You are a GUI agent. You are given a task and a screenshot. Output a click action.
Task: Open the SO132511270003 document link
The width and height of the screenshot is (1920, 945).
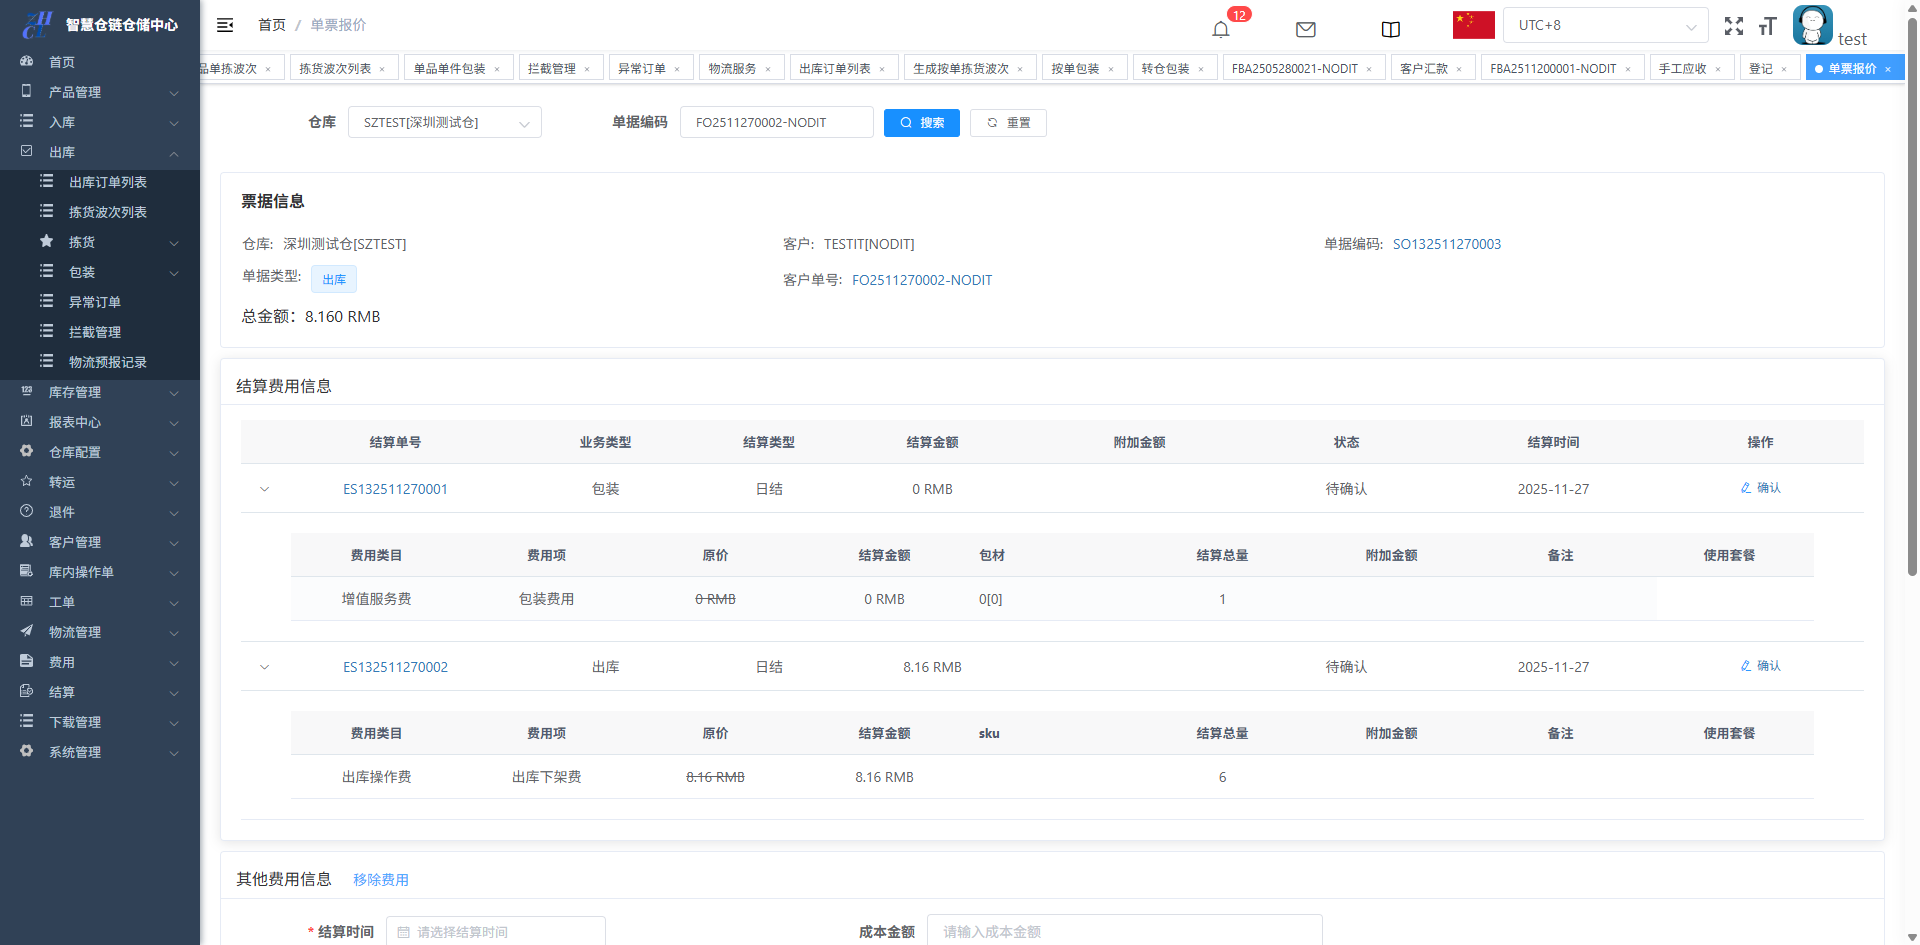click(x=1446, y=244)
